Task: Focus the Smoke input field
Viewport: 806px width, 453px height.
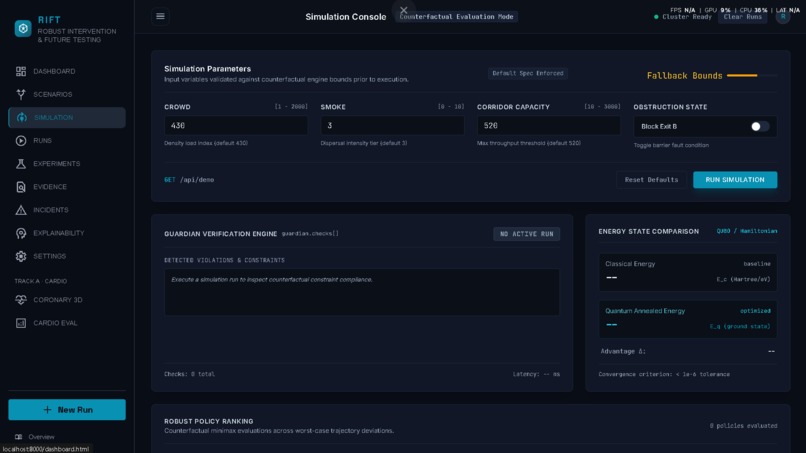Action: [x=392, y=125]
